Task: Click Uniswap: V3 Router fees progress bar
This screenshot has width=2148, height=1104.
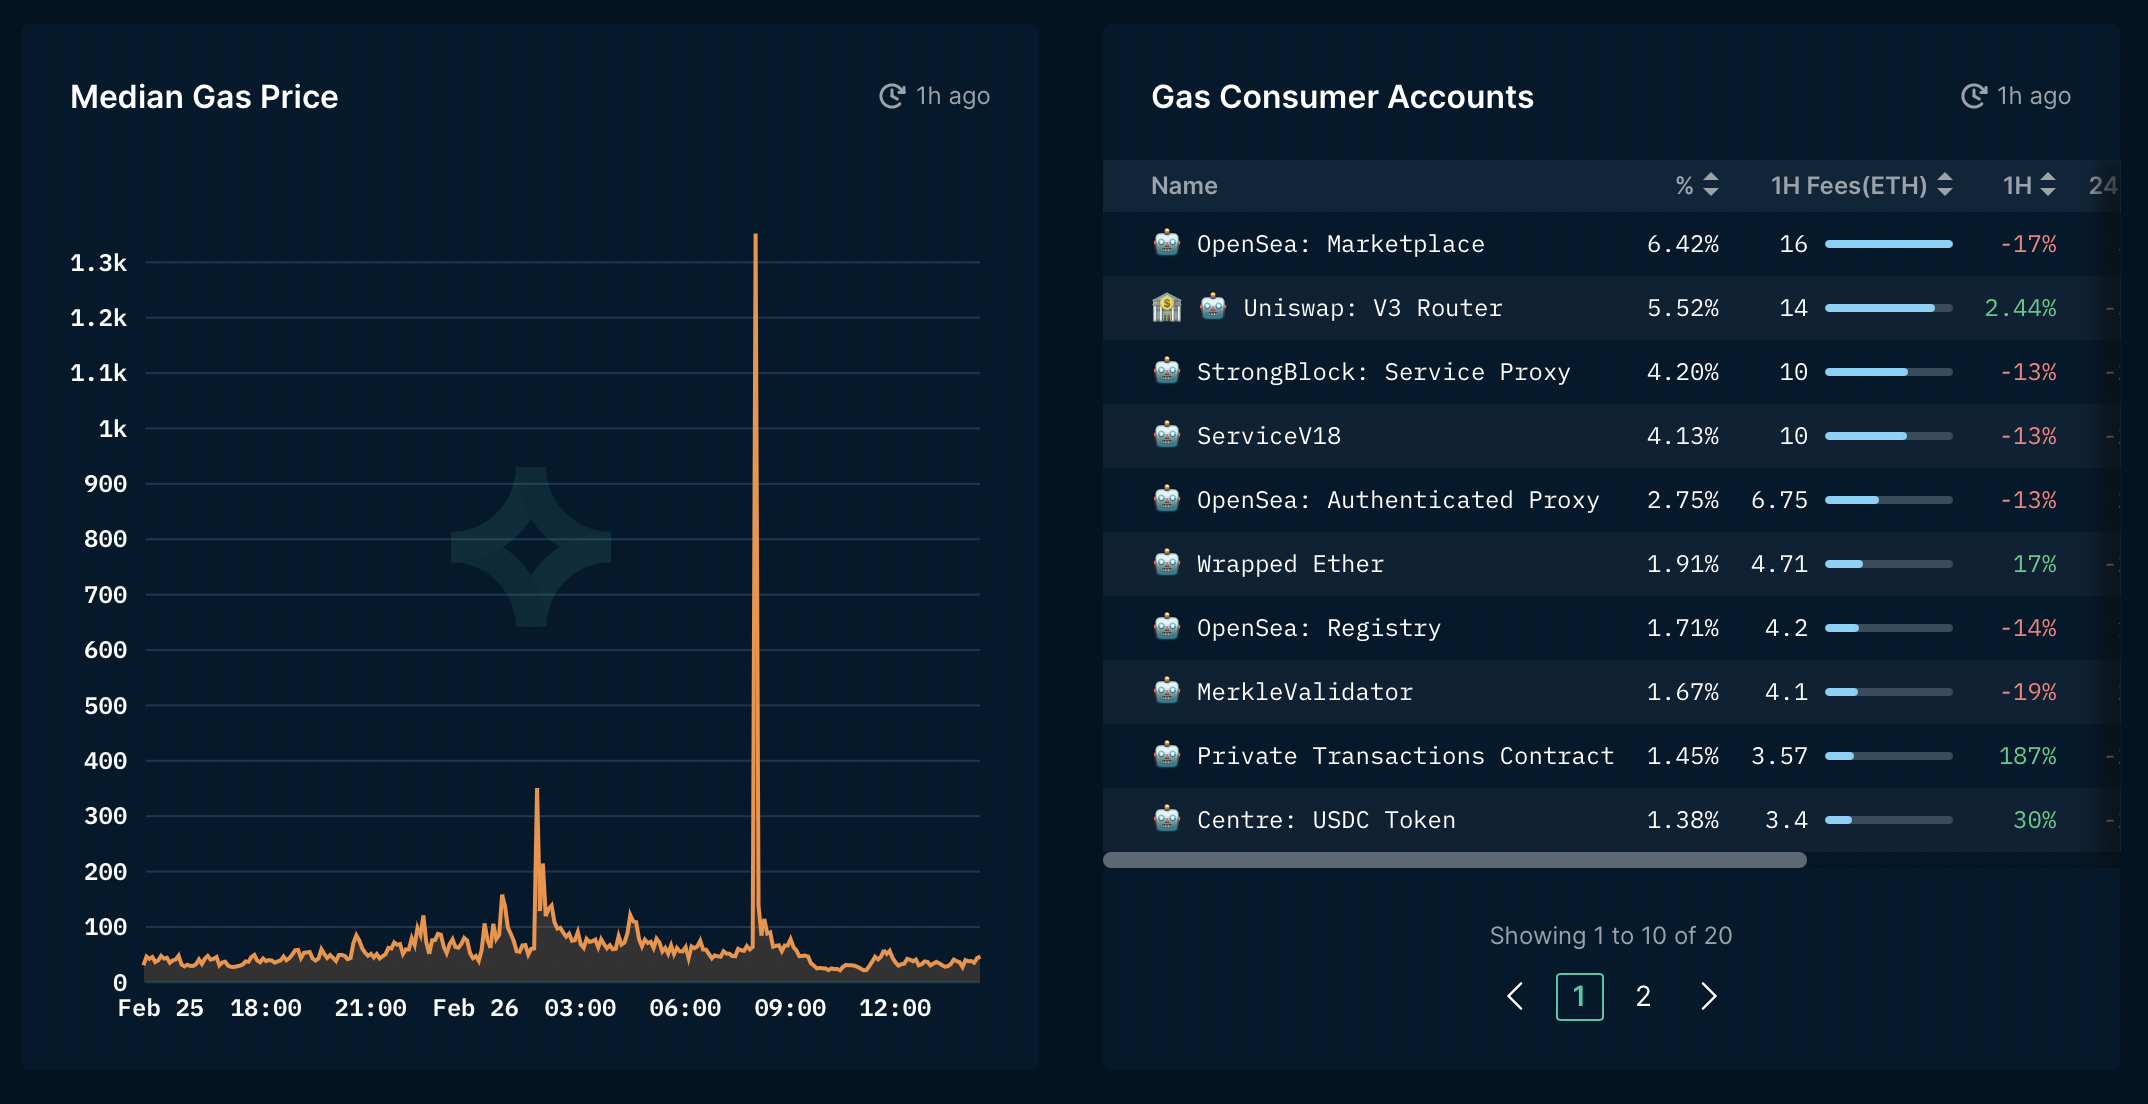Action: click(1889, 308)
